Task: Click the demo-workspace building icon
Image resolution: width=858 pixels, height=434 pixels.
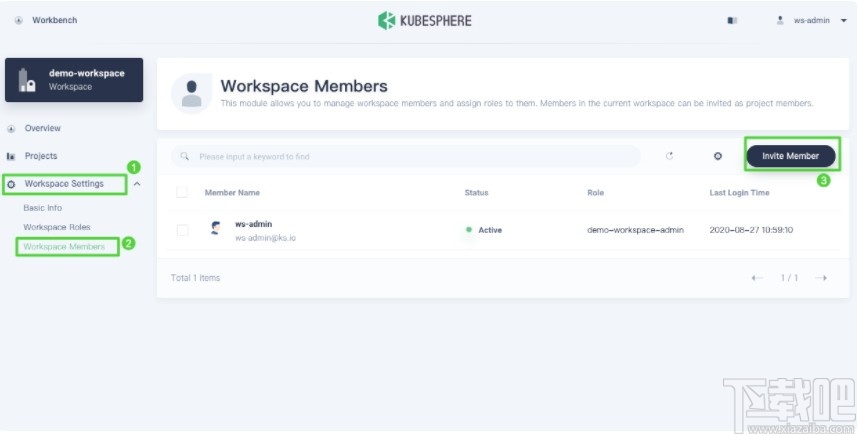Action: [x=28, y=80]
